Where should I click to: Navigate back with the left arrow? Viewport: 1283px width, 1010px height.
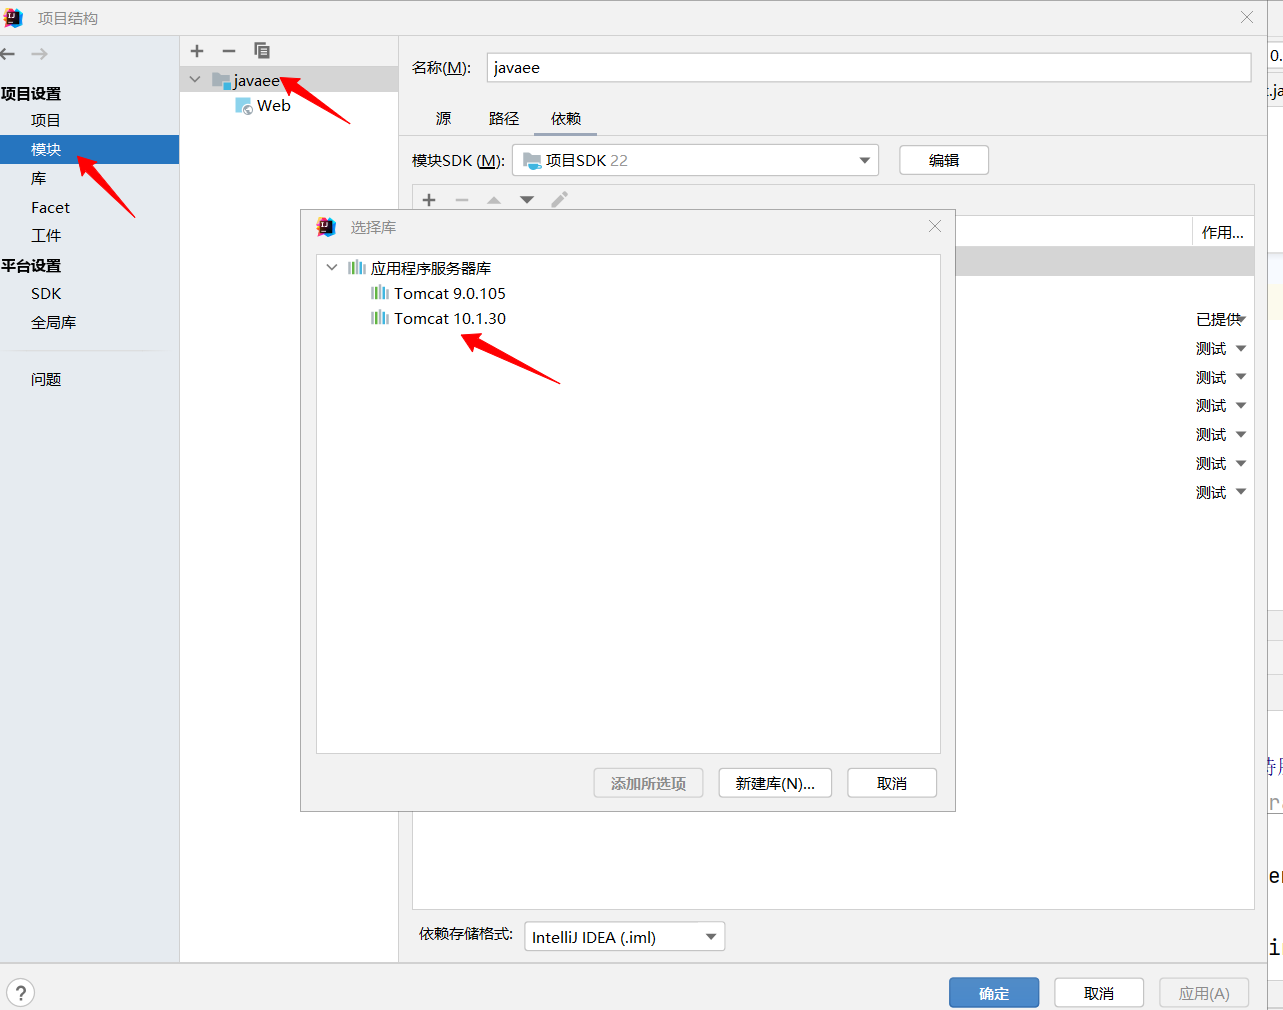(x=8, y=54)
